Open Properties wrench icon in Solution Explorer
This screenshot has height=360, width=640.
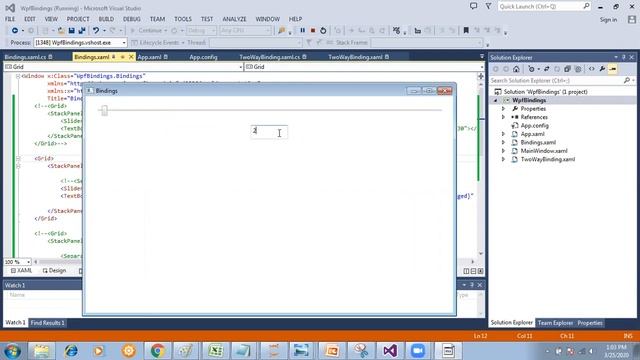(602, 69)
